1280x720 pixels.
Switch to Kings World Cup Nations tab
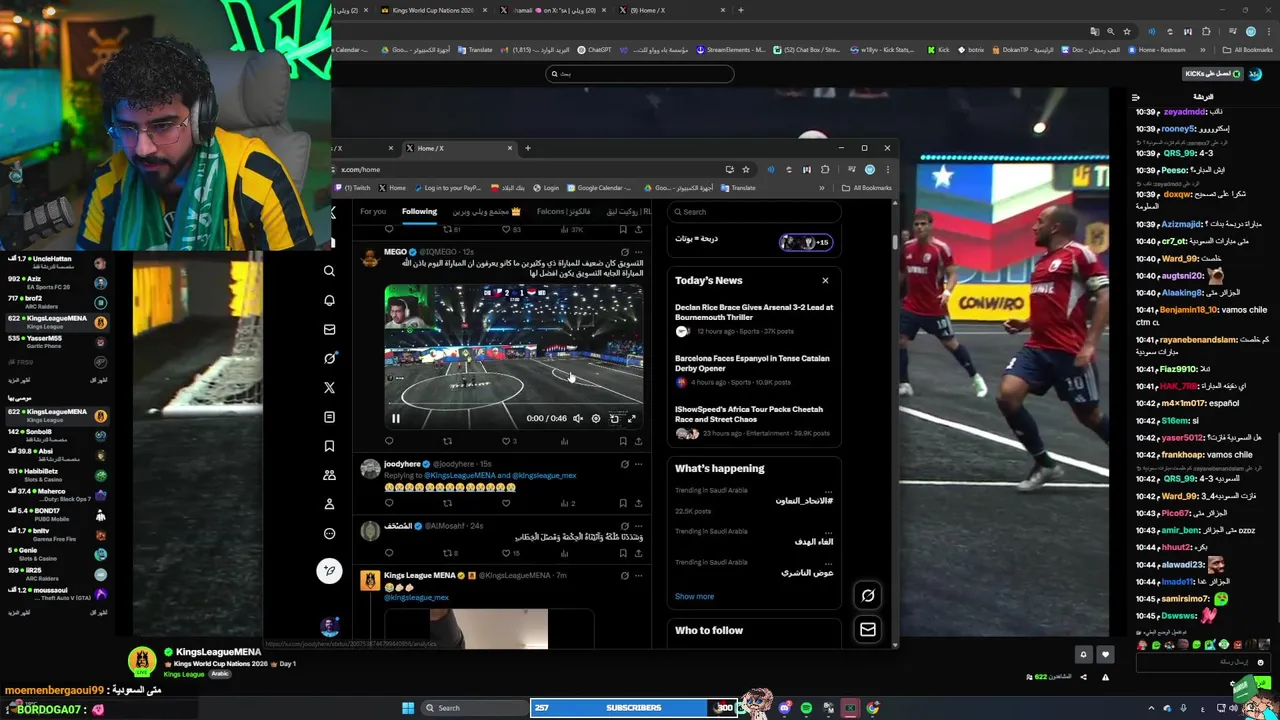click(433, 10)
